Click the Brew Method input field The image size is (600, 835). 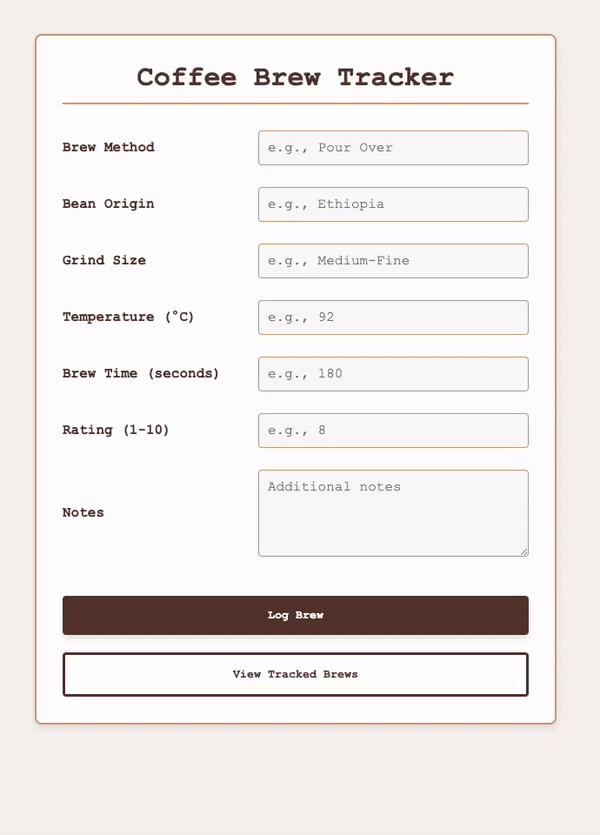tap(393, 148)
